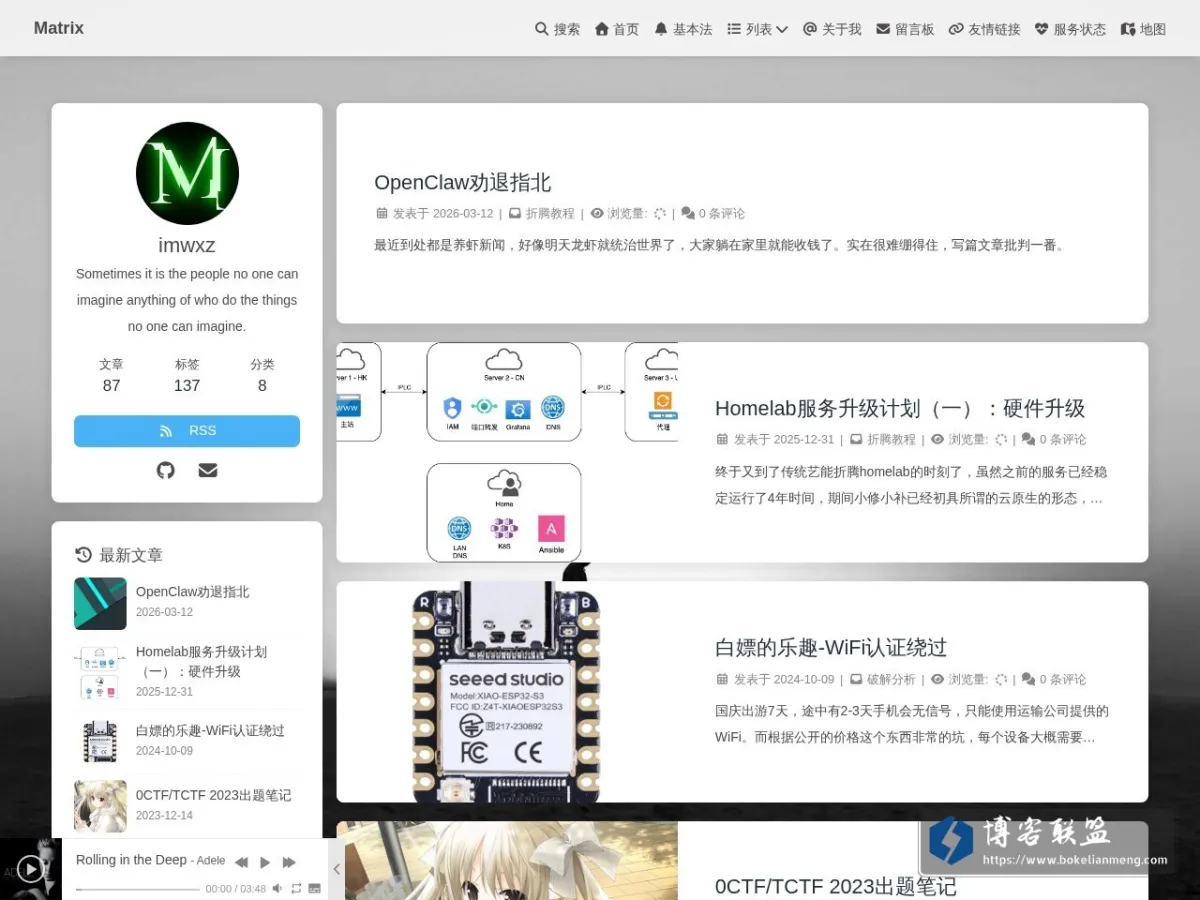
Task: Open the 关于我 about page
Action: (x=832, y=29)
